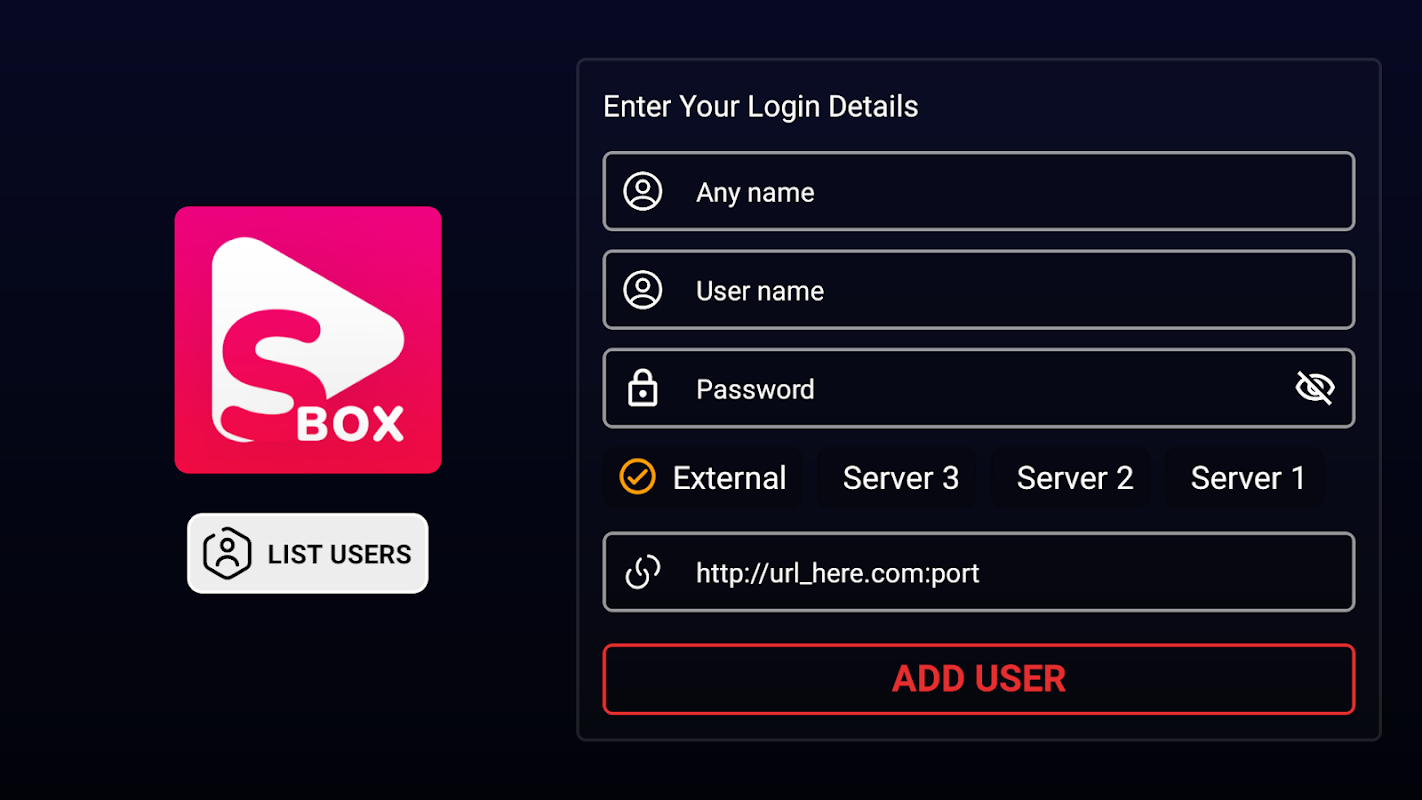1422x800 pixels.
Task: Select the Server 3 option
Action: (x=897, y=478)
